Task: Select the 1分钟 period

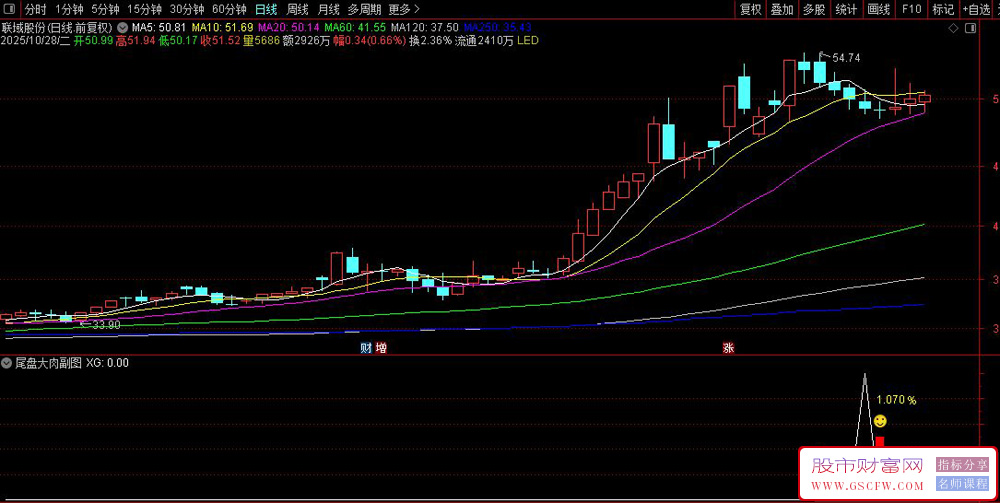Action: click(x=69, y=9)
